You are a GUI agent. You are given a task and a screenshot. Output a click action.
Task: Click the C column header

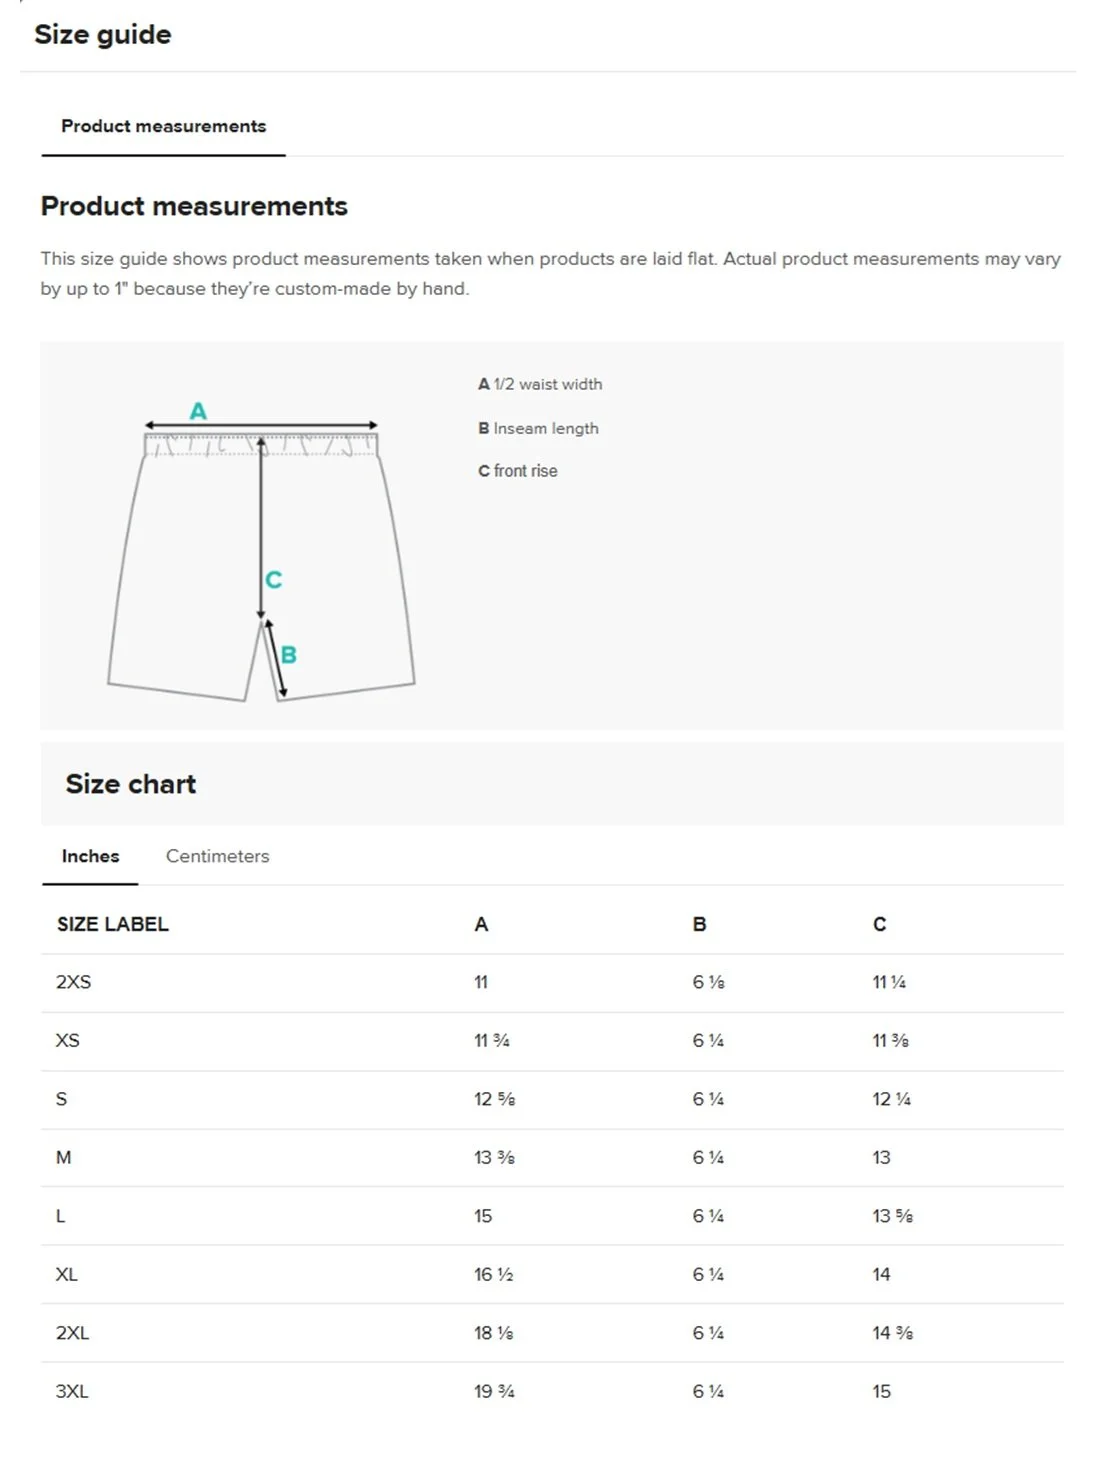click(x=880, y=924)
